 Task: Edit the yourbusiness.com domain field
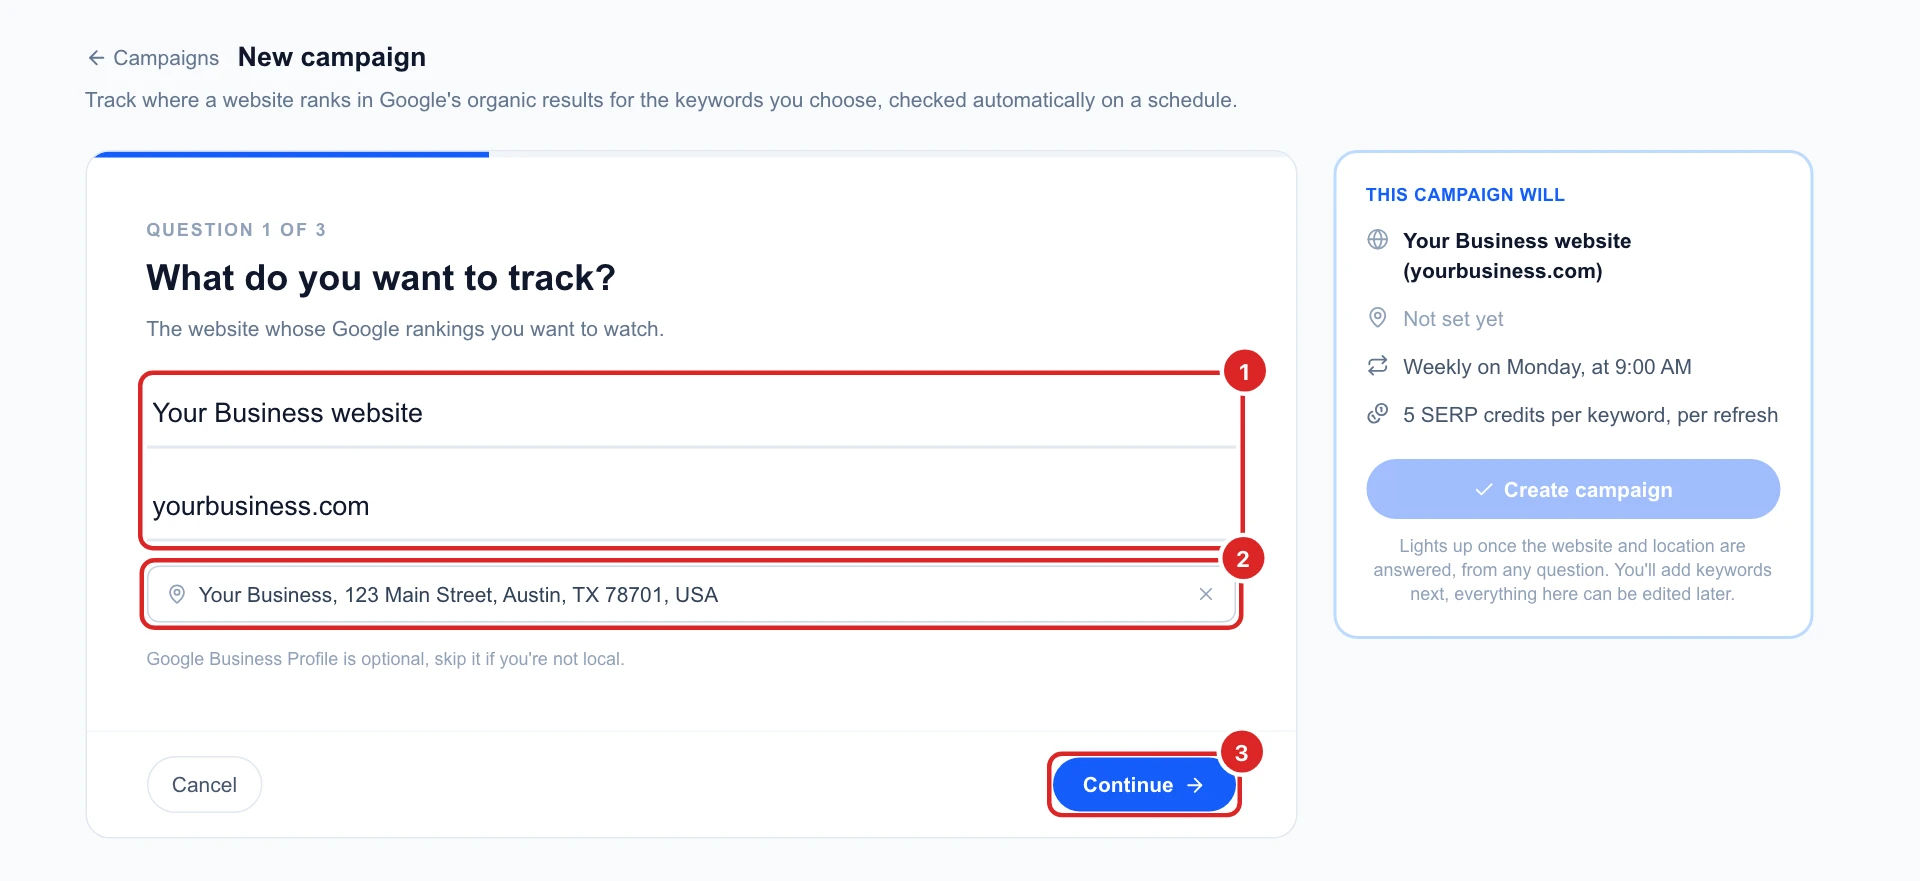click(x=691, y=506)
